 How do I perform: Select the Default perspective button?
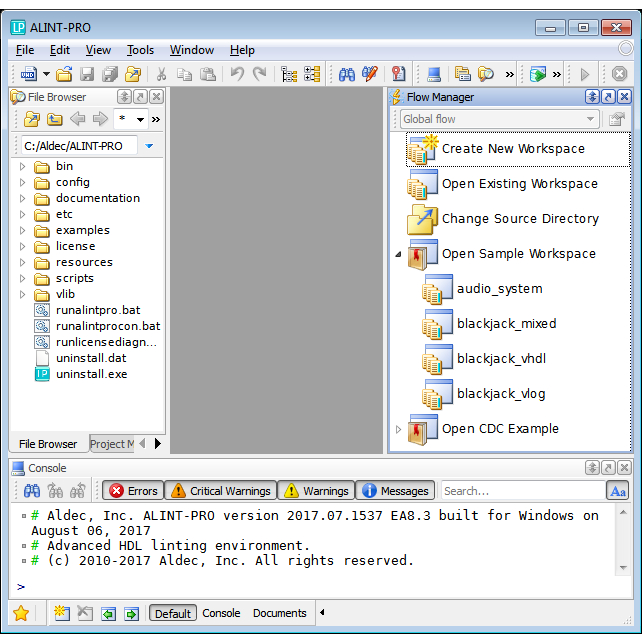point(173,613)
